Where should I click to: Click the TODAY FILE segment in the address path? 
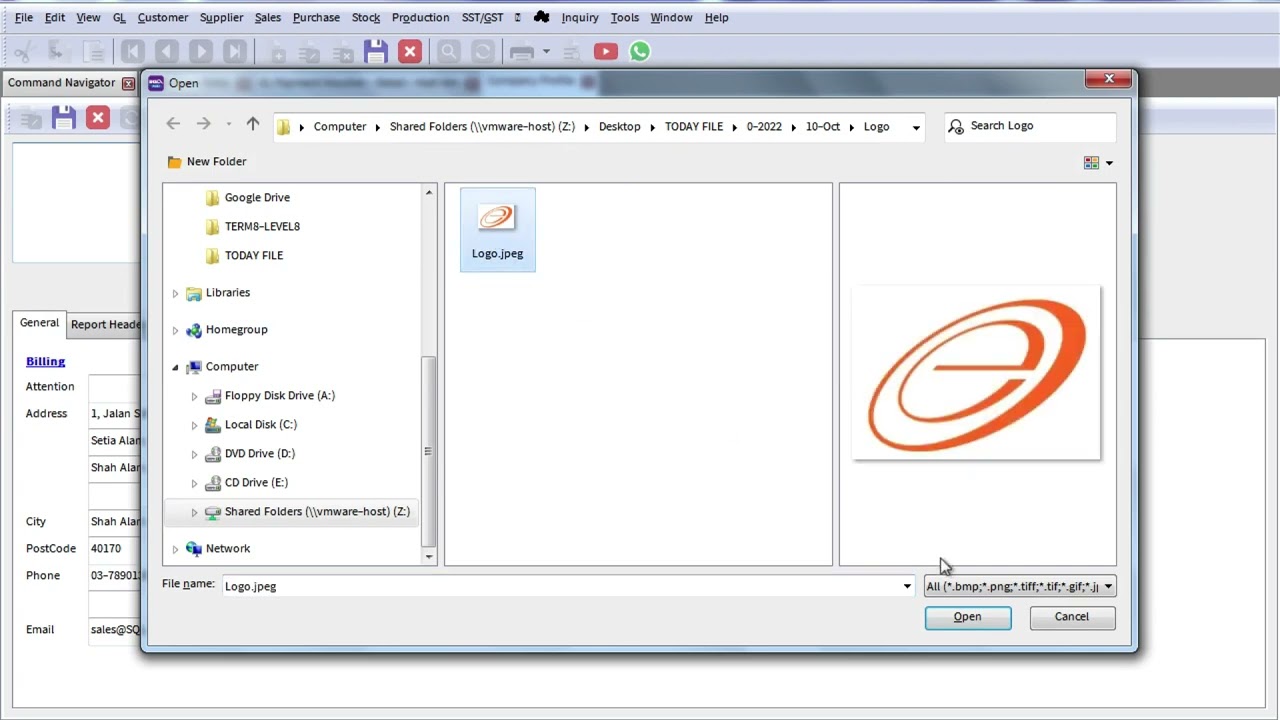click(693, 127)
